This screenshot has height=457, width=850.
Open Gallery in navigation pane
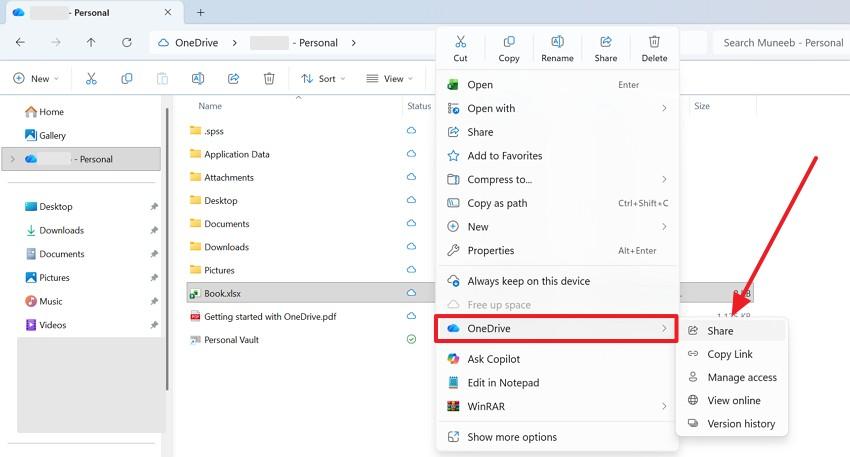46,136
